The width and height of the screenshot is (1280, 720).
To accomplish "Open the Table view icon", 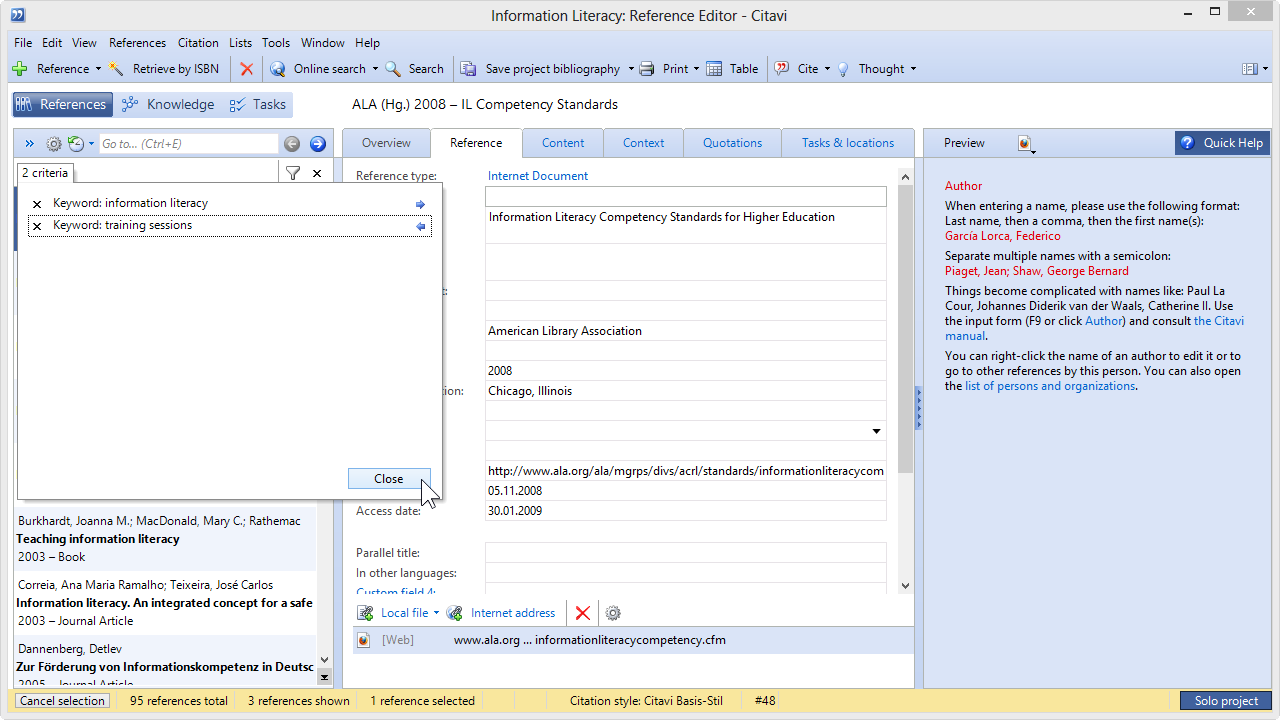I will (714, 69).
